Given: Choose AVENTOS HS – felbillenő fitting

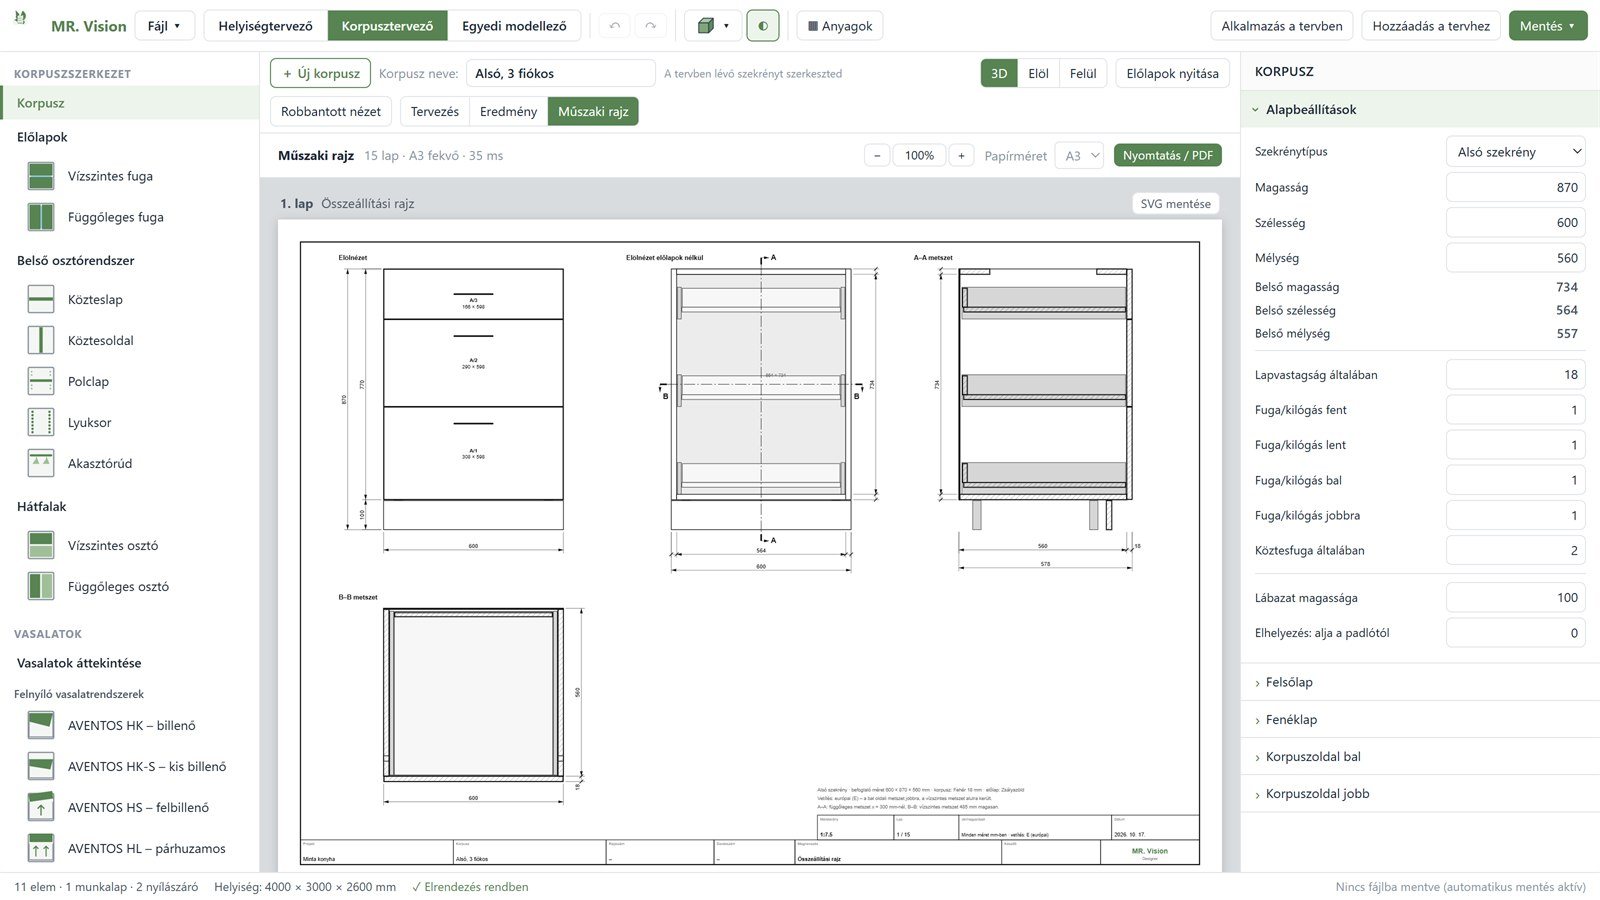Looking at the screenshot, I should (x=130, y=807).
